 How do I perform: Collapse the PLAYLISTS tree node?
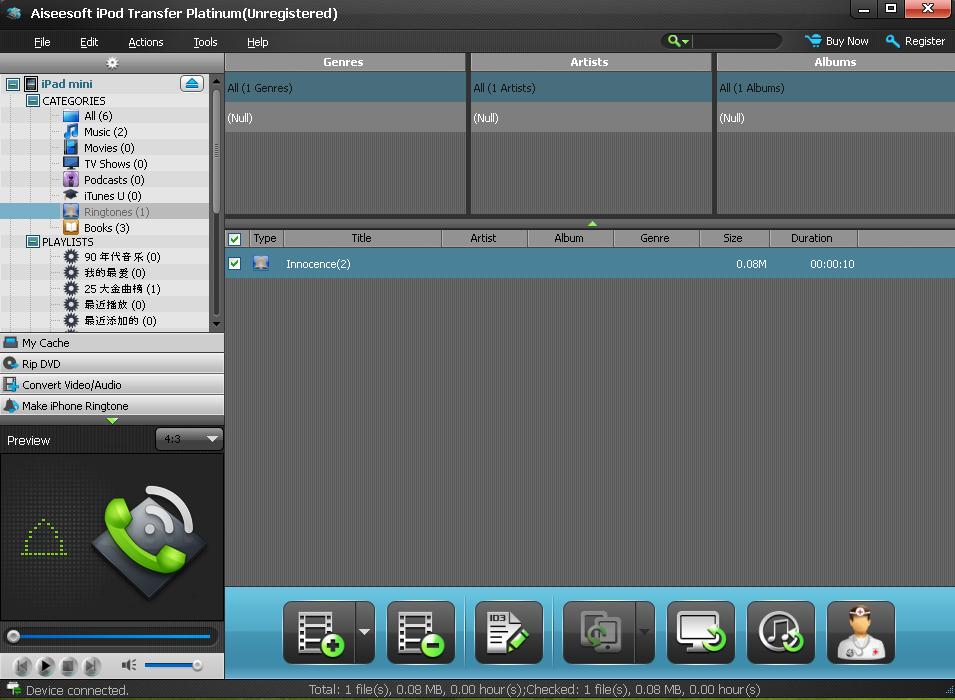33,242
